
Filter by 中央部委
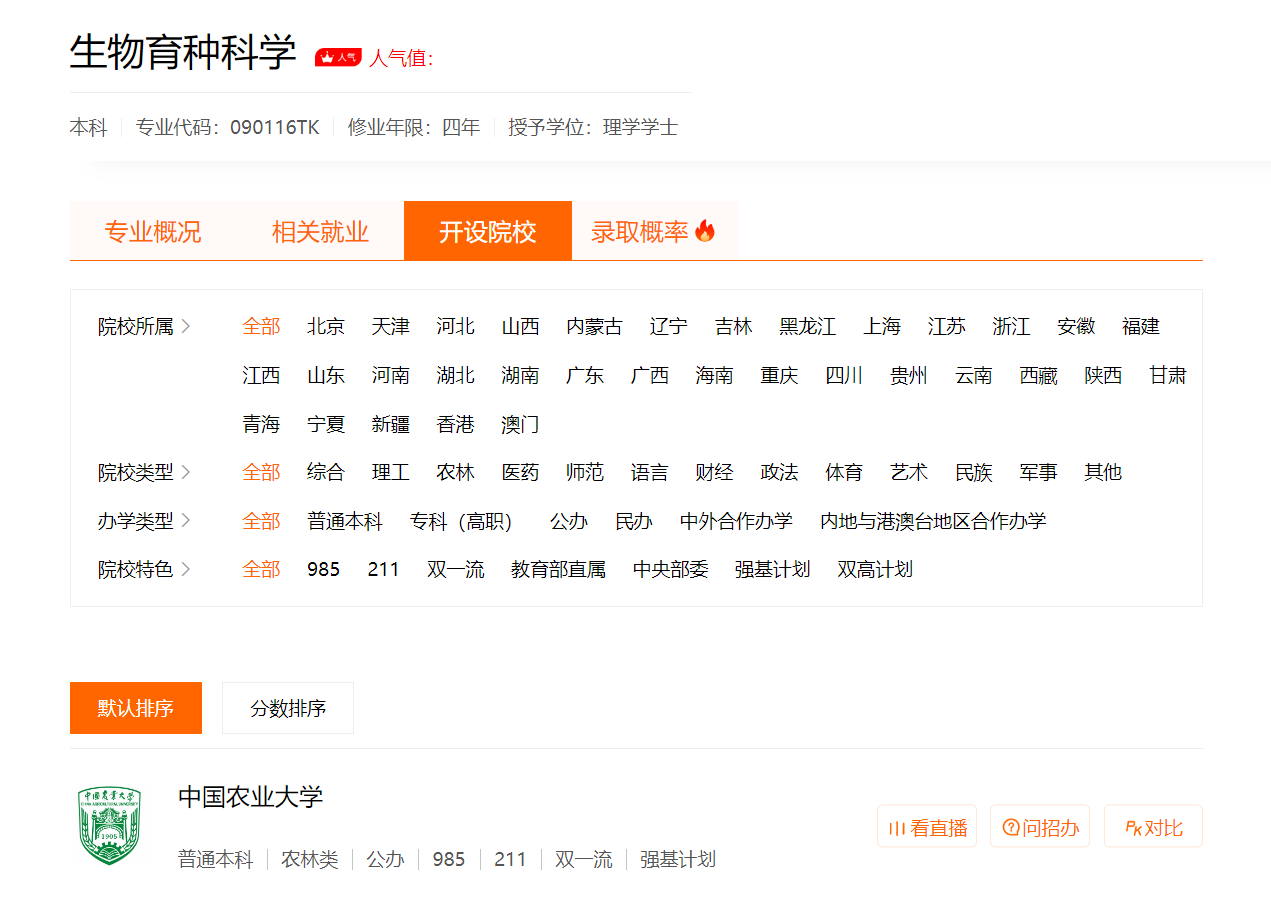tap(671, 569)
